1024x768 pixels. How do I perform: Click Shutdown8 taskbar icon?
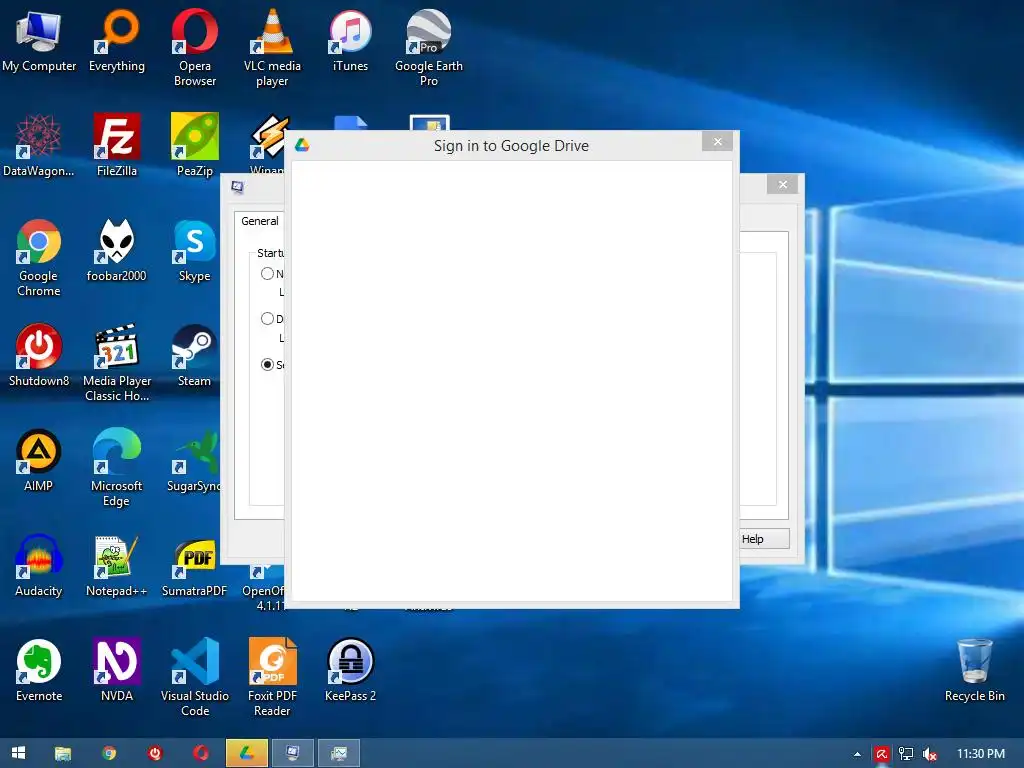(155, 754)
